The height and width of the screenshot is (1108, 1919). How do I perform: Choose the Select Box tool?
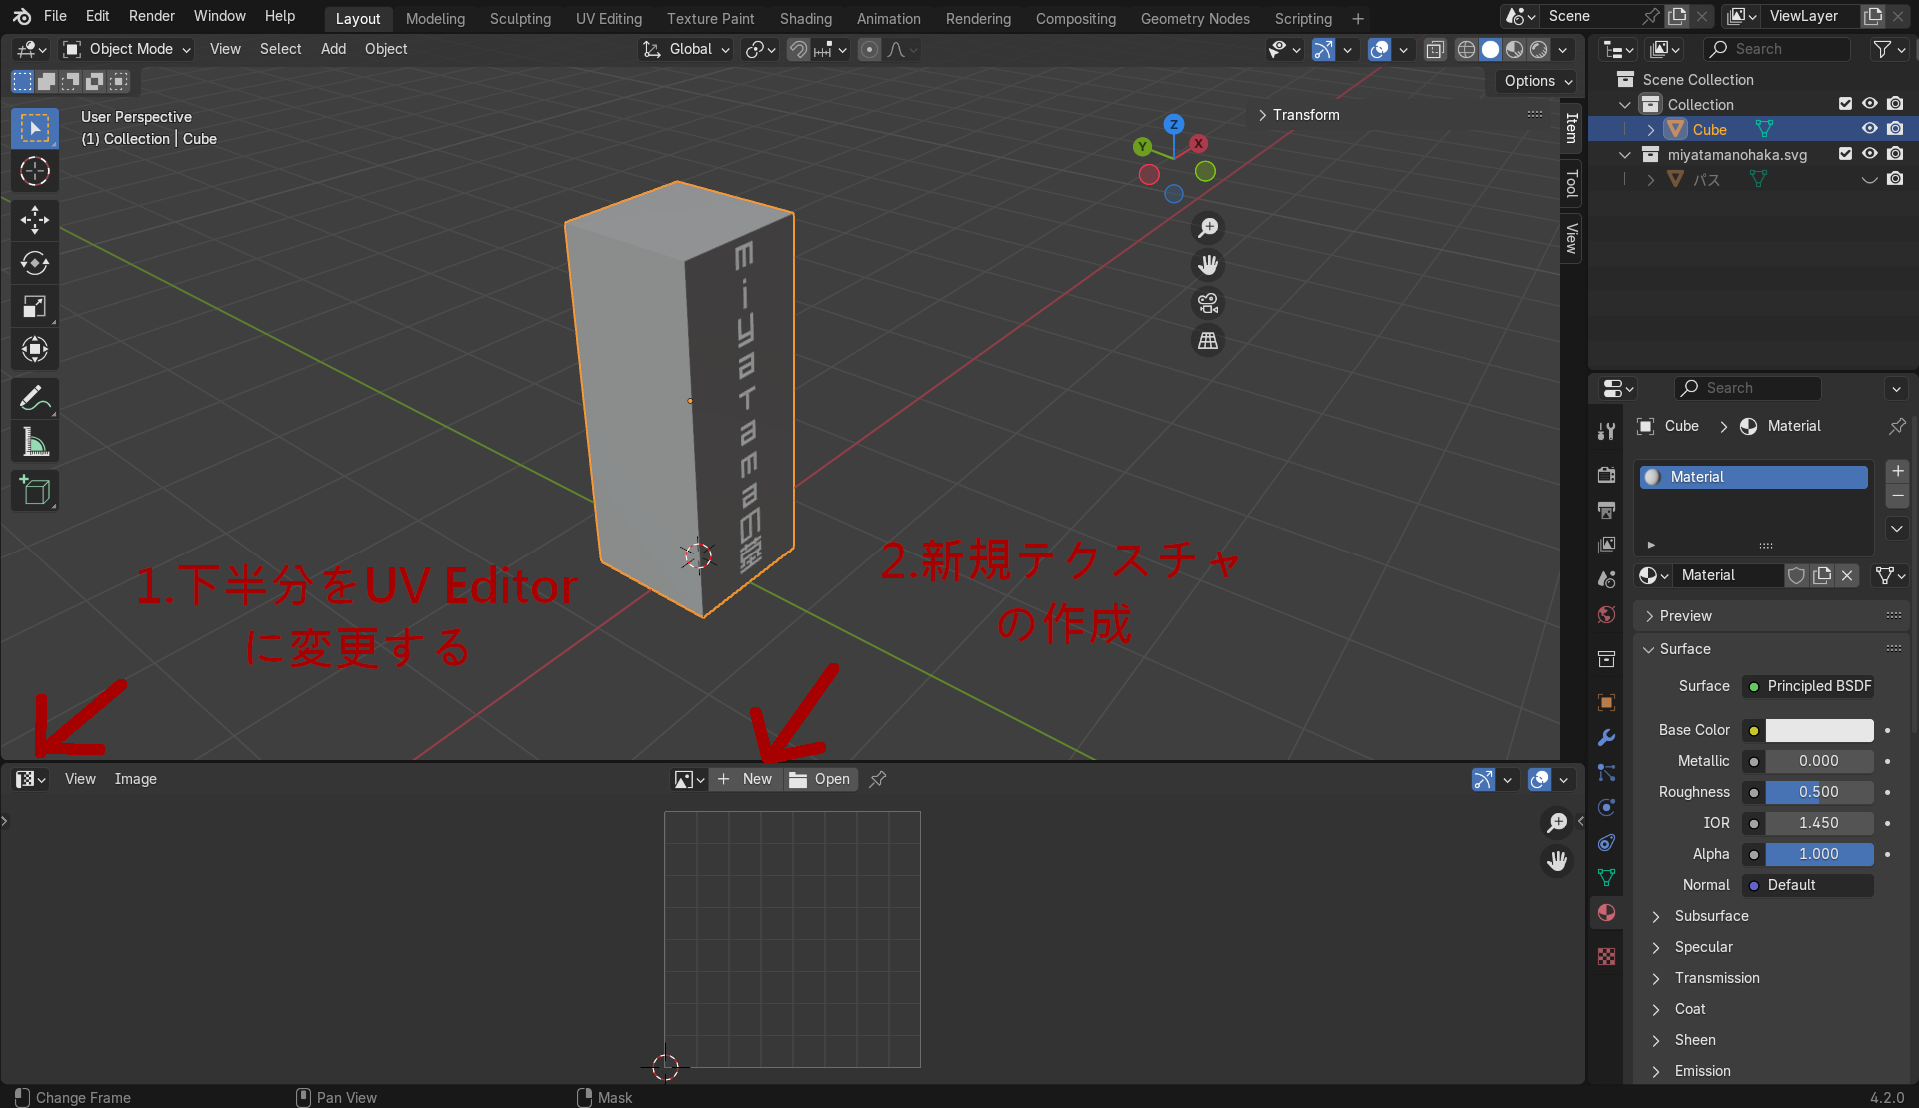point(35,128)
